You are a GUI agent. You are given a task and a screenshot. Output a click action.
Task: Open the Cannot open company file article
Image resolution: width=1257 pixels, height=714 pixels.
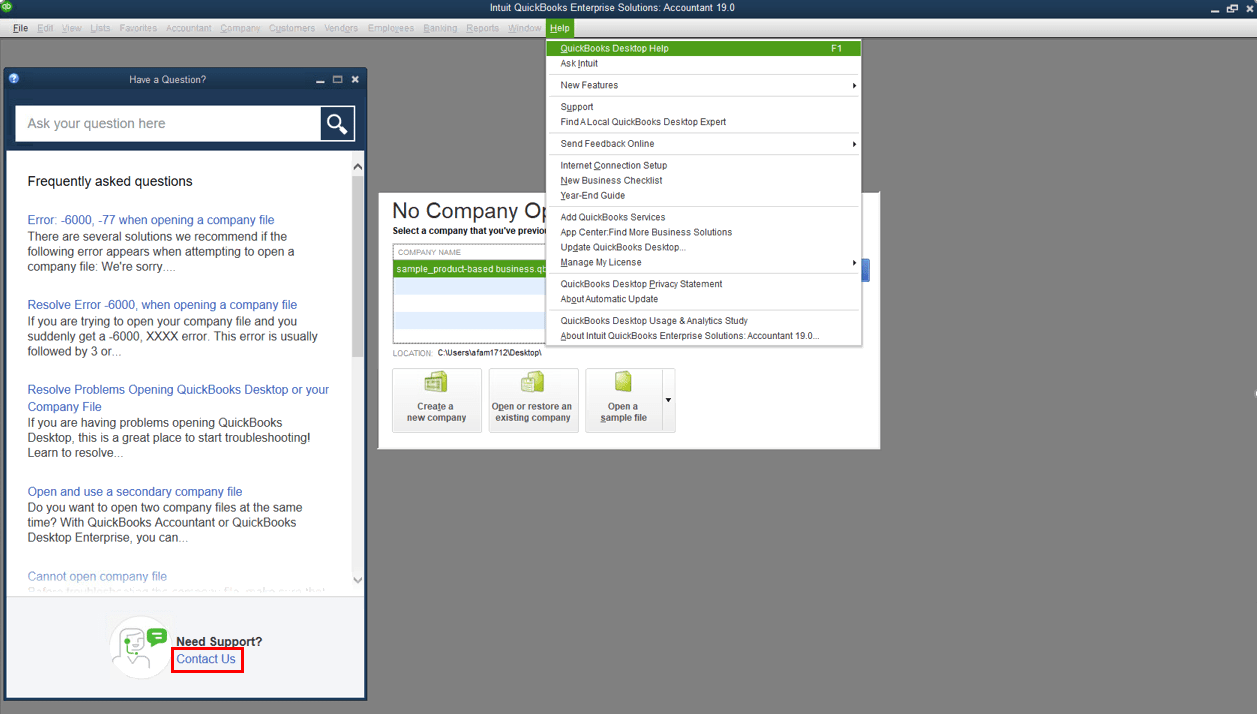point(97,576)
